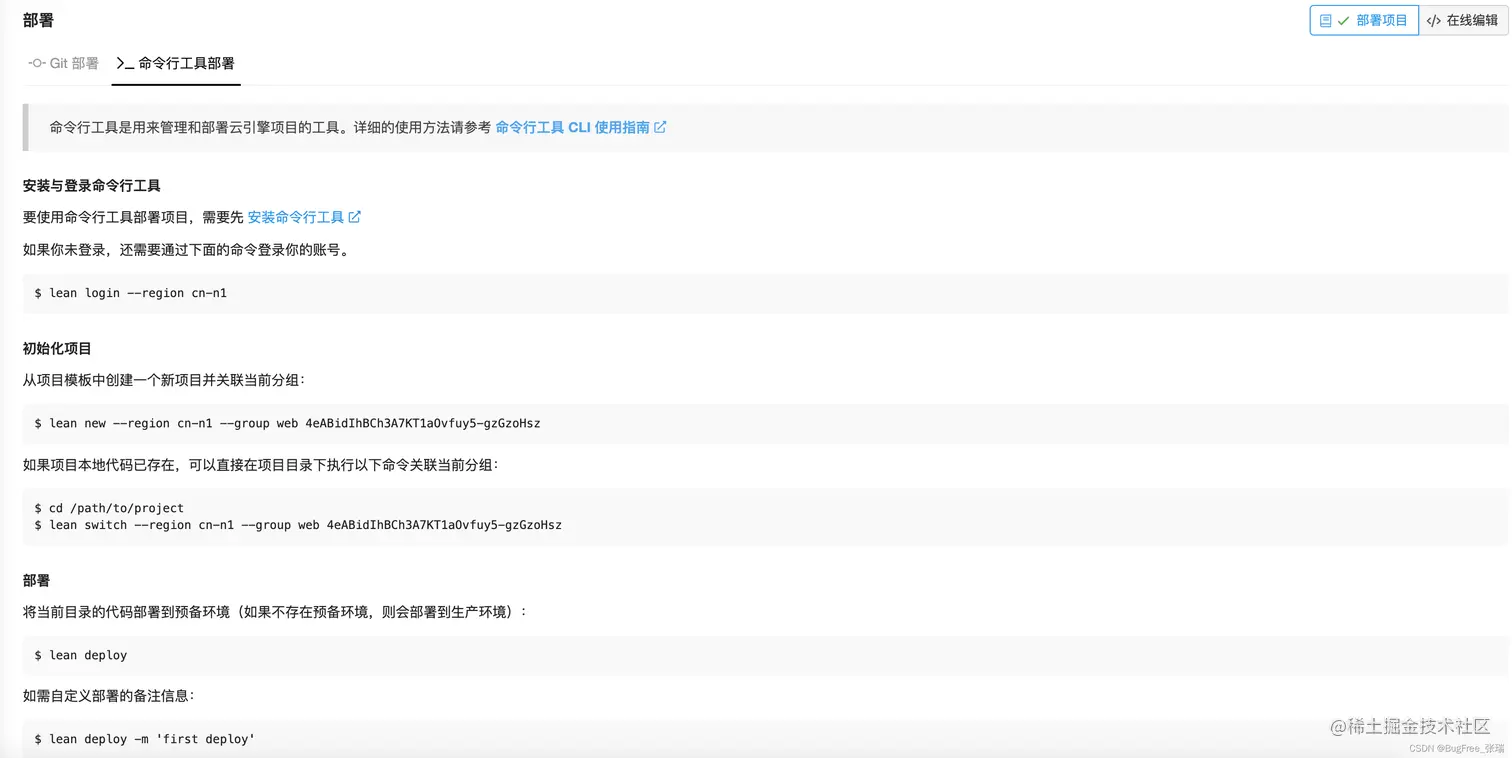Open 在线编辑 online editor
This screenshot has height=758, width=1512.
point(1463,20)
